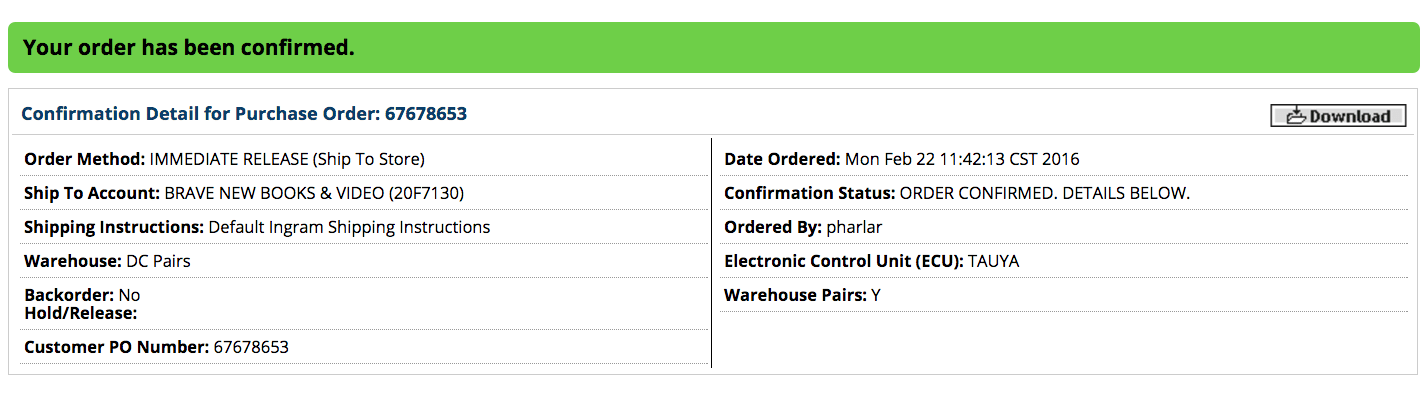Click the vertical divider between detail columns
The image size is (1427, 405).
[711, 253]
